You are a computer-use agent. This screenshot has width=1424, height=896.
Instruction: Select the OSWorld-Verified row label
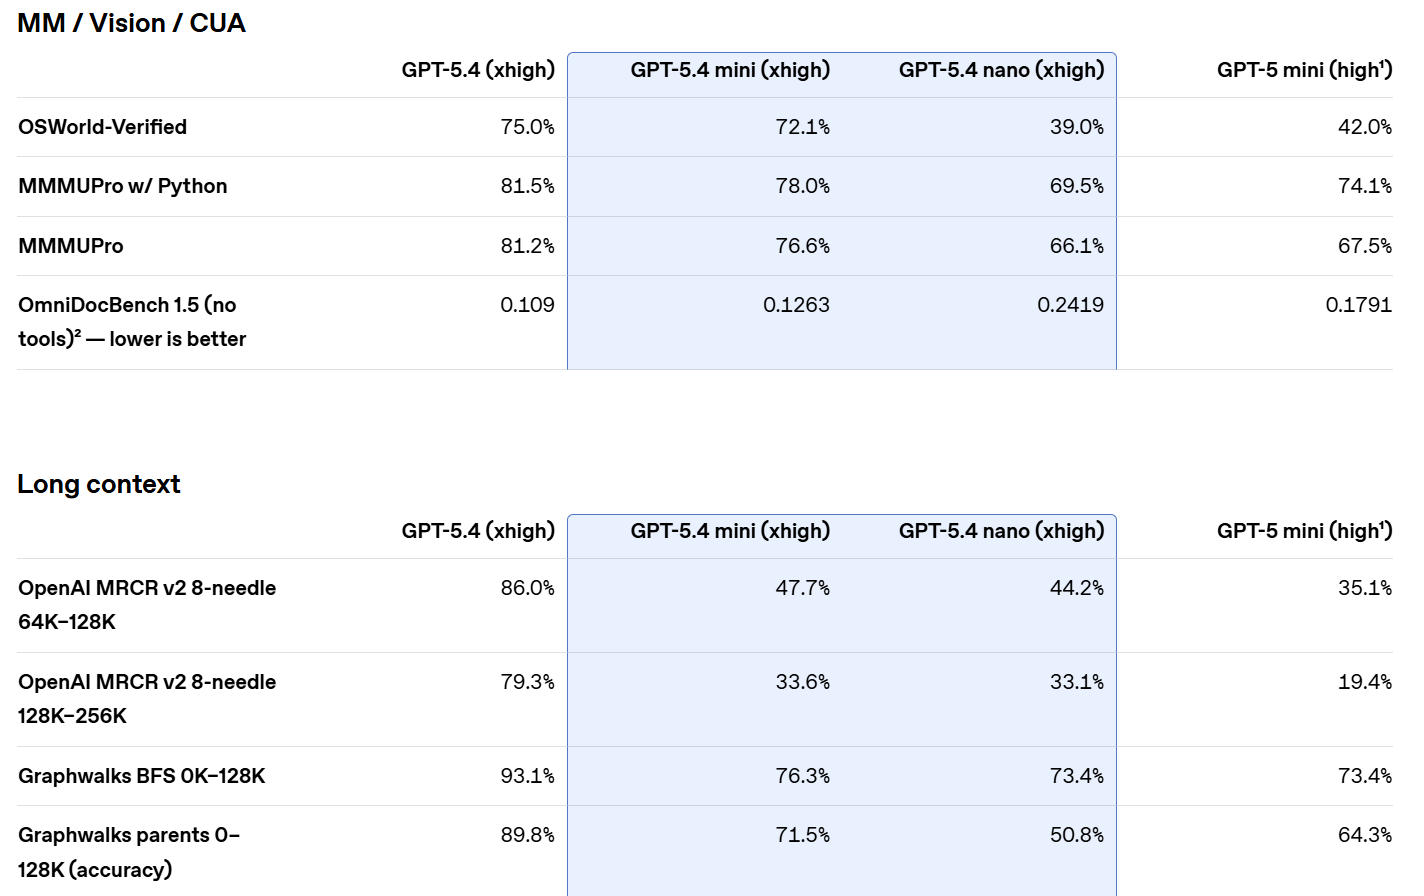pos(102,127)
